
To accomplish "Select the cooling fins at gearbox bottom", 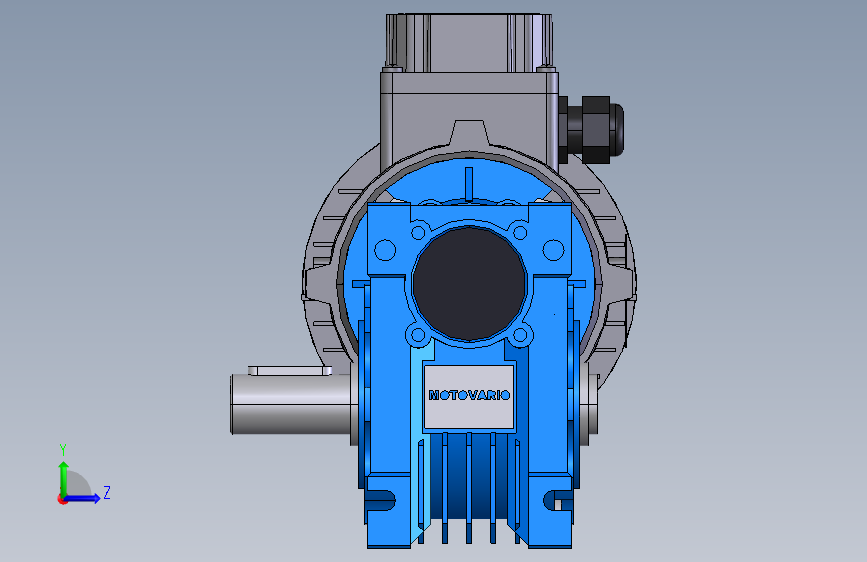I will [469, 487].
